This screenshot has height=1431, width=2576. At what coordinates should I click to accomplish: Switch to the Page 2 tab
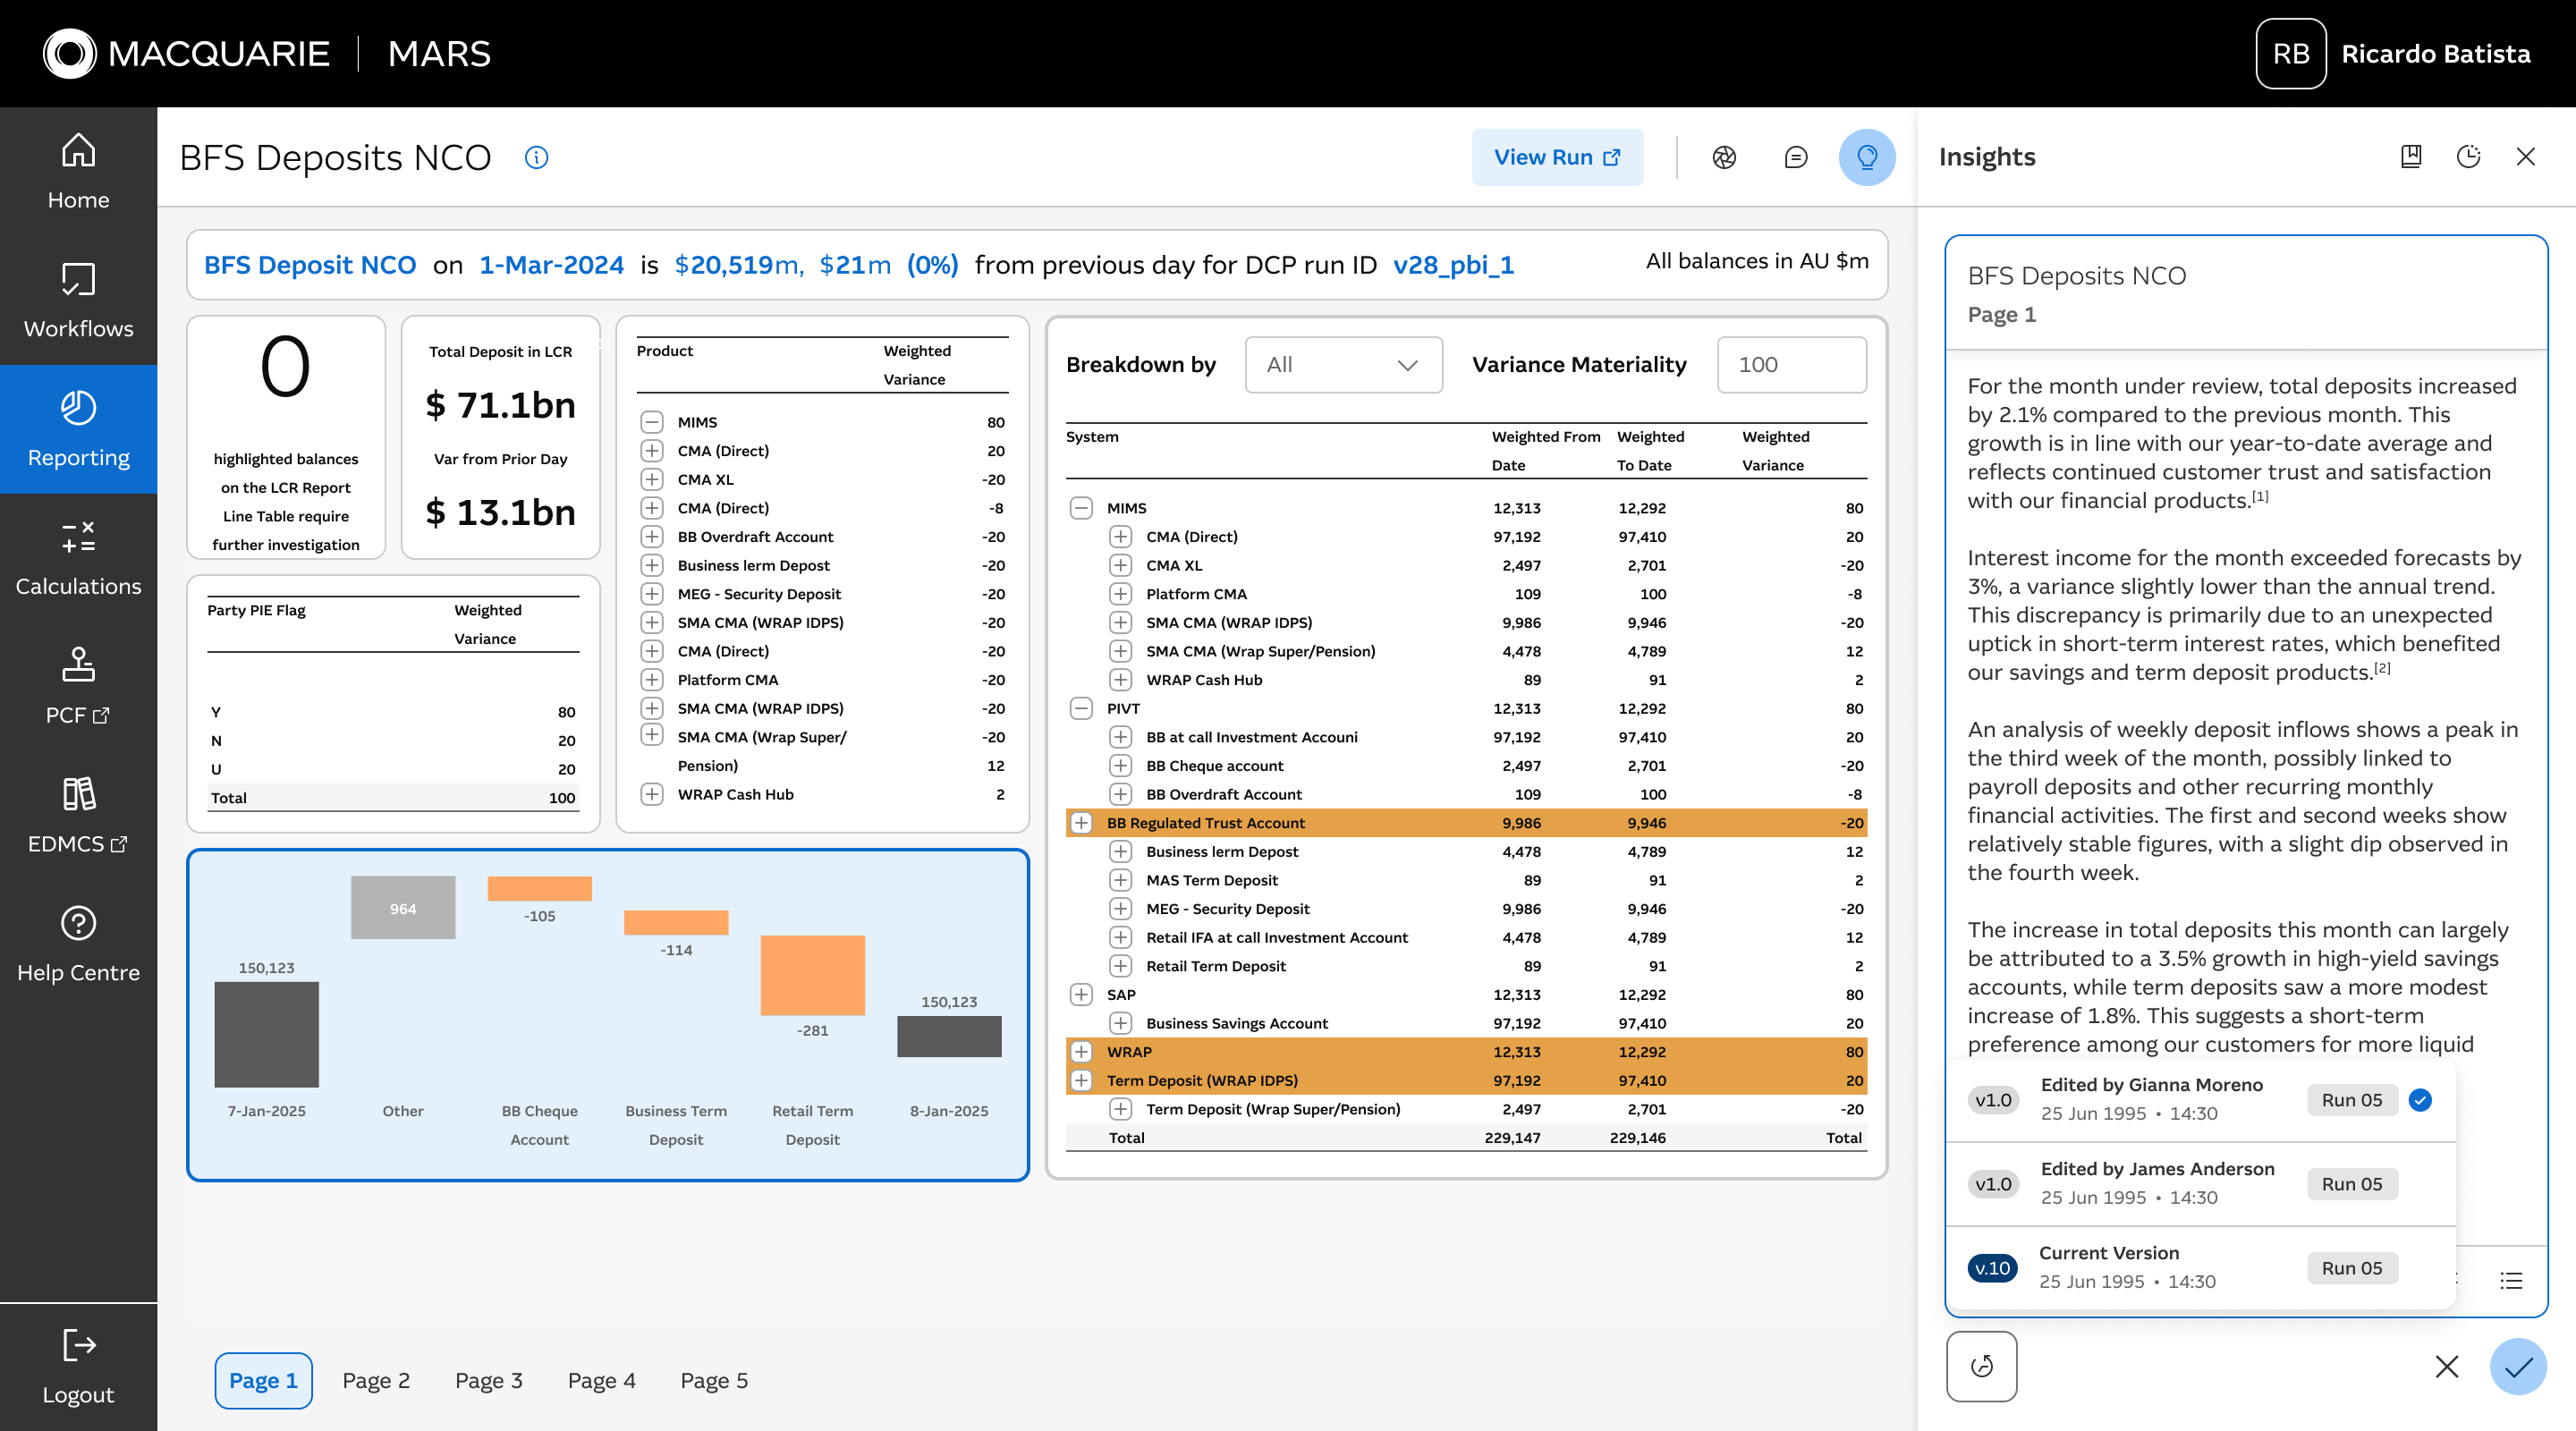(x=376, y=1380)
